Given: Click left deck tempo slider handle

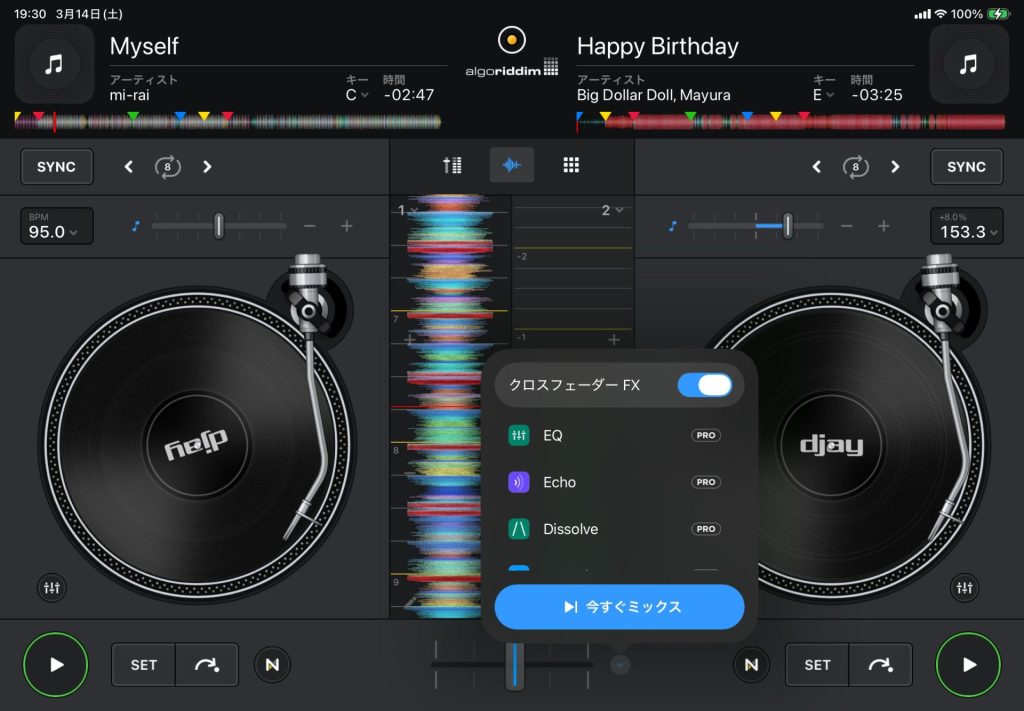Looking at the screenshot, I should tap(218, 227).
